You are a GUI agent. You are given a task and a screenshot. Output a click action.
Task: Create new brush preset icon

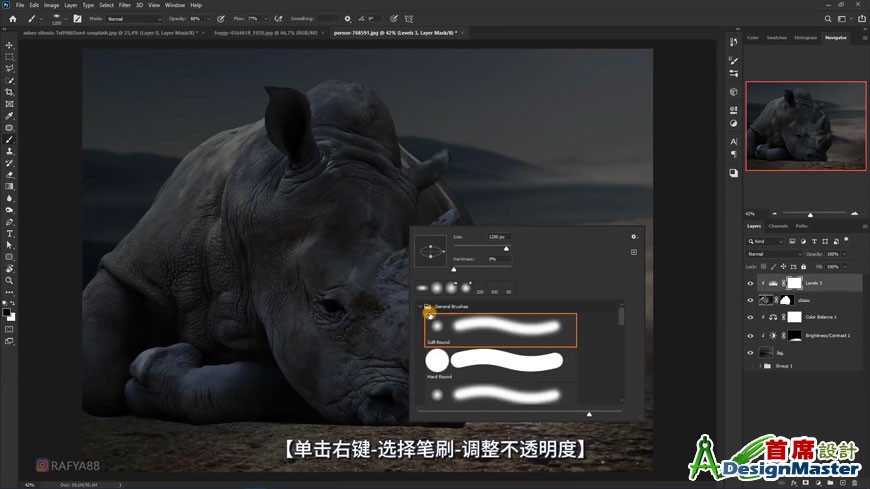(x=634, y=252)
